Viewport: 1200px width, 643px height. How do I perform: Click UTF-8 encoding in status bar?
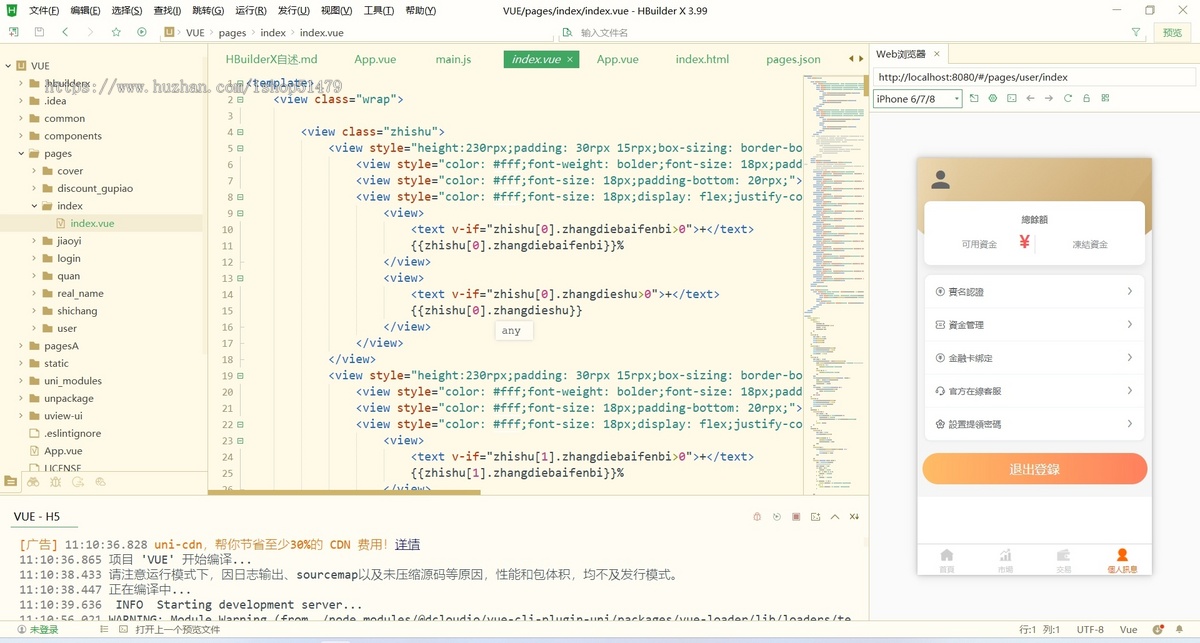(x=1090, y=630)
